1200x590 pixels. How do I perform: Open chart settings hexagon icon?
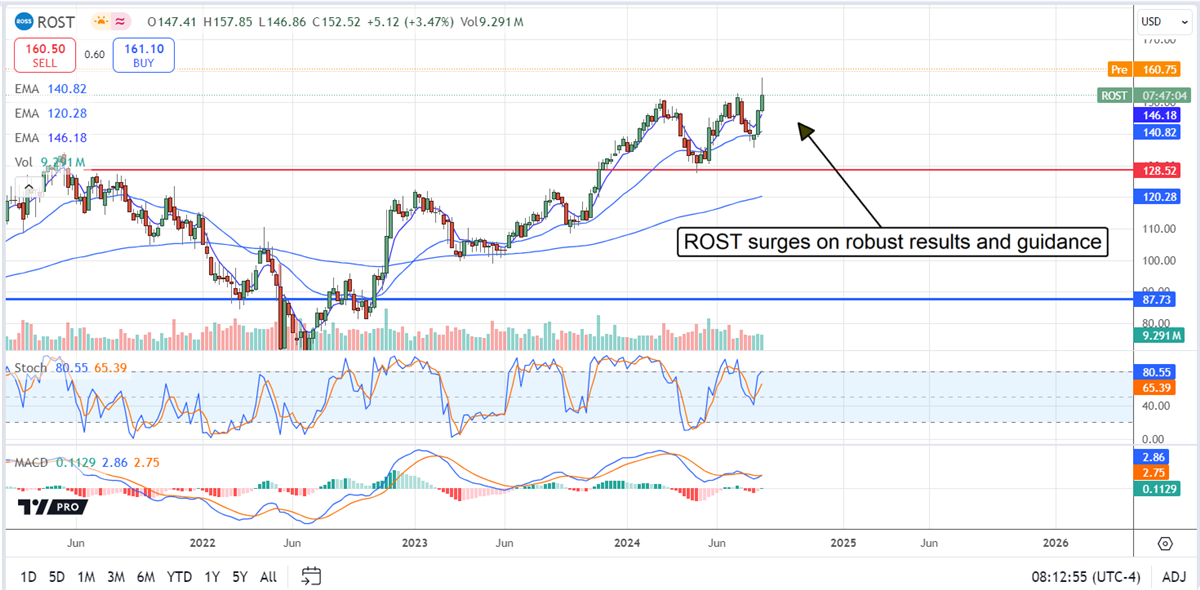(1165, 543)
